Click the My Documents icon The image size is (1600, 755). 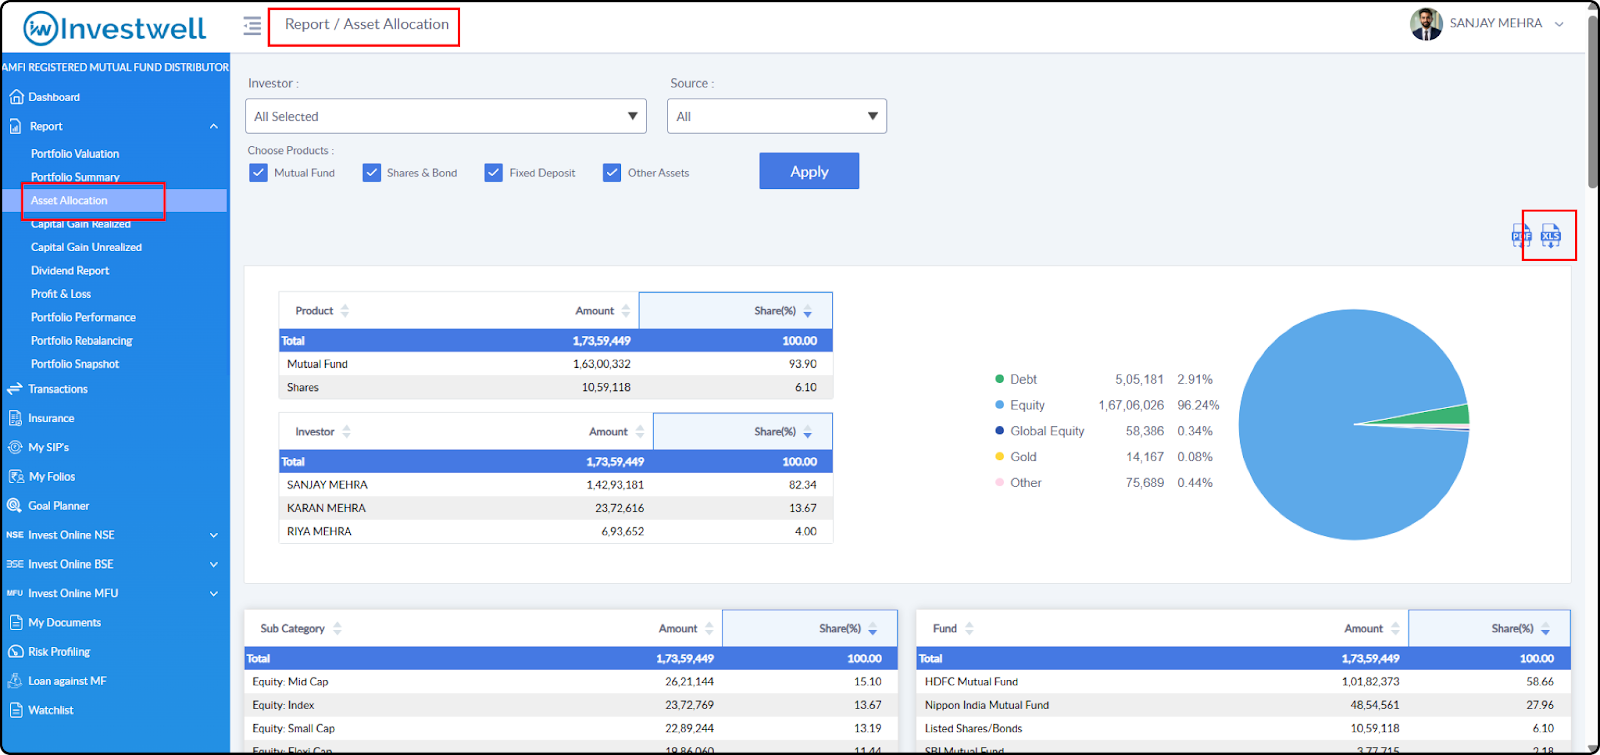[x=16, y=622]
